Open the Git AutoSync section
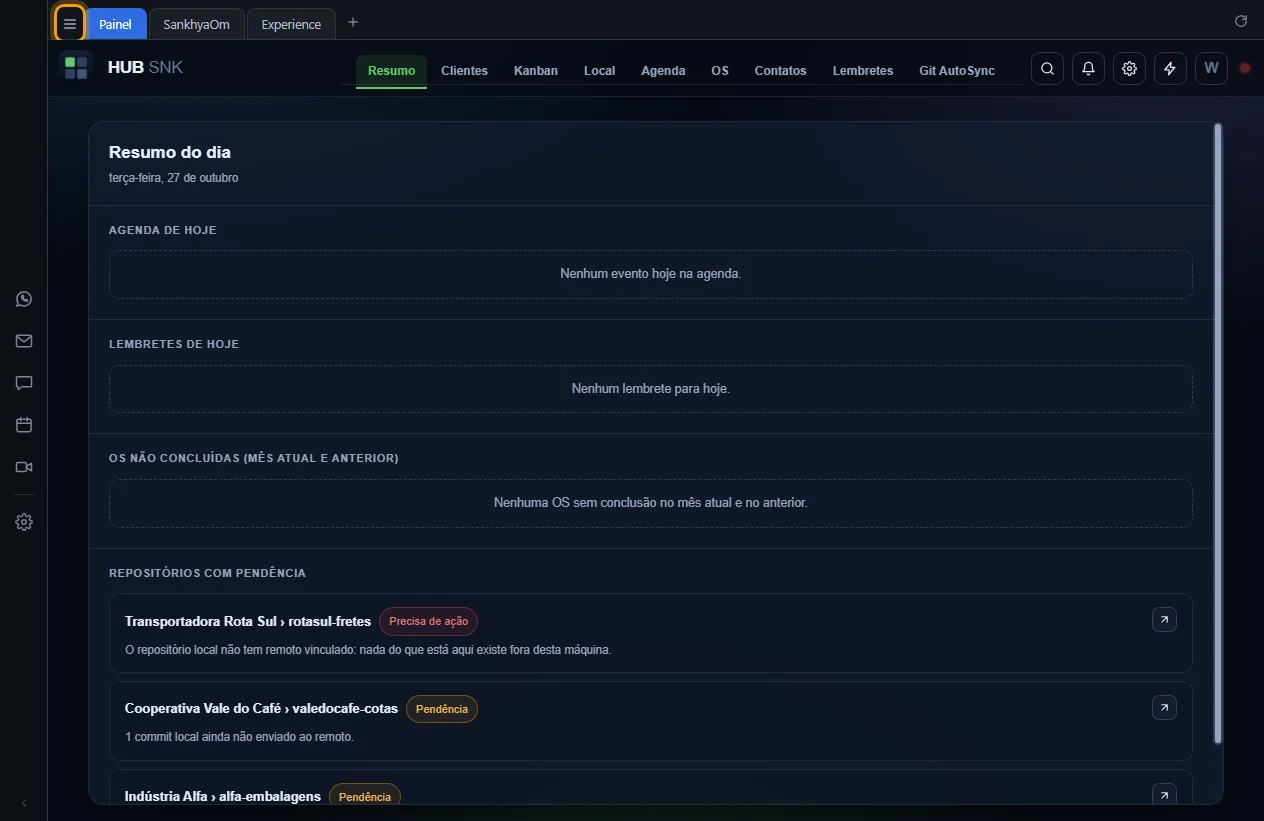The width and height of the screenshot is (1264, 821). pyautogui.click(x=957, y=71)
